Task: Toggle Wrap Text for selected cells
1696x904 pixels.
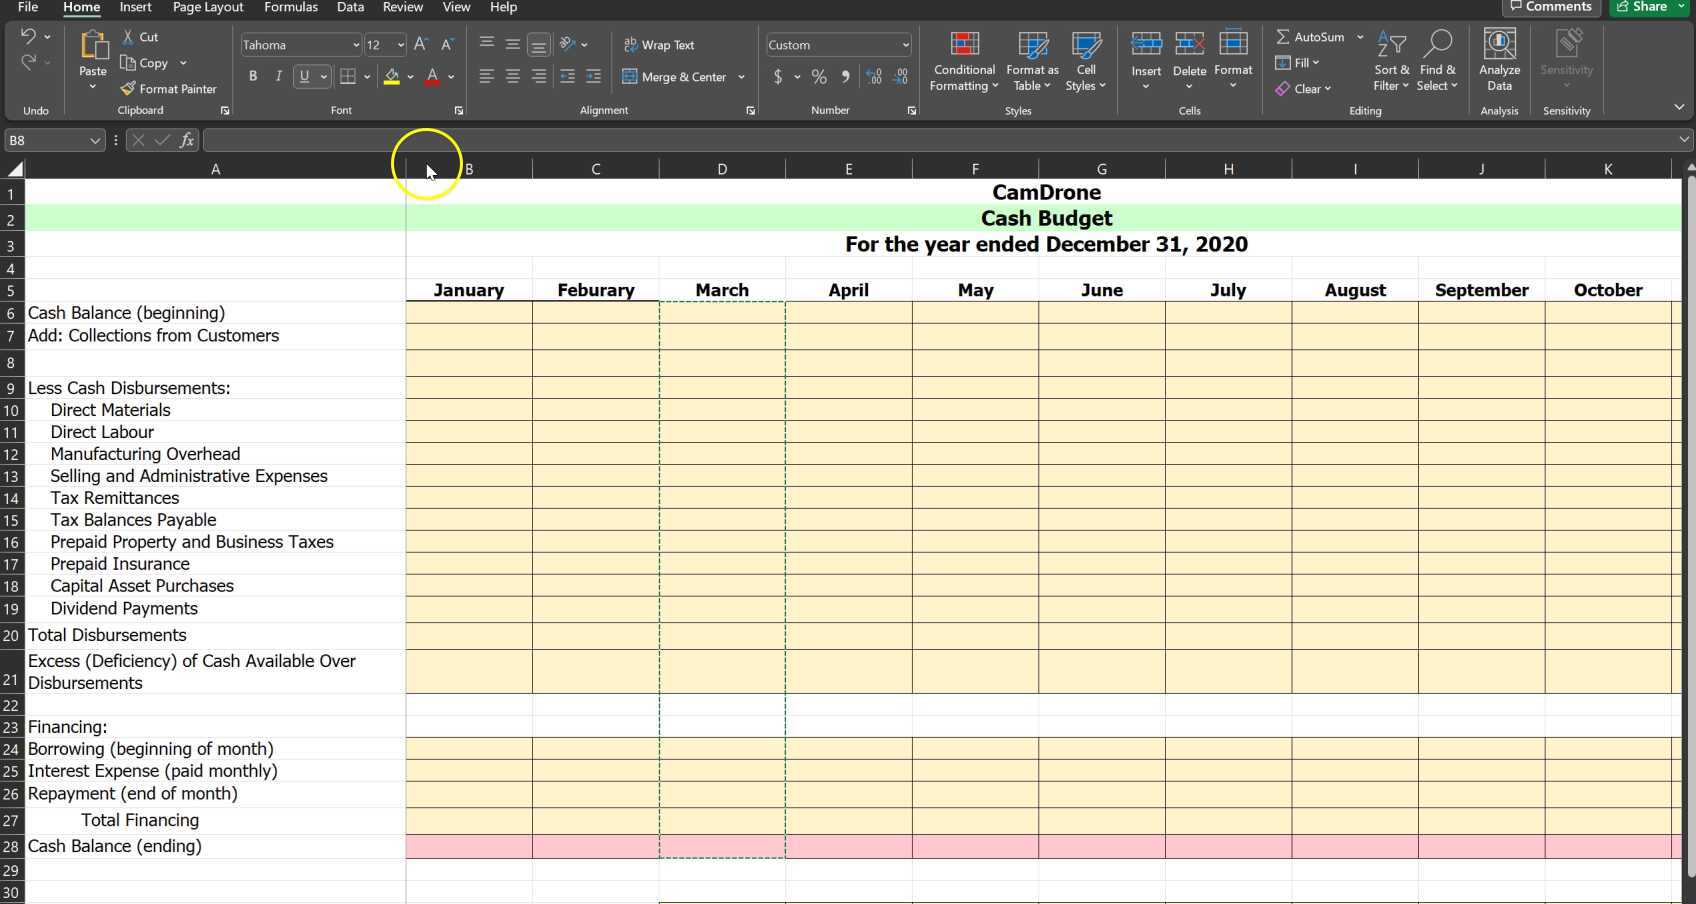Action: coord(658,45)
